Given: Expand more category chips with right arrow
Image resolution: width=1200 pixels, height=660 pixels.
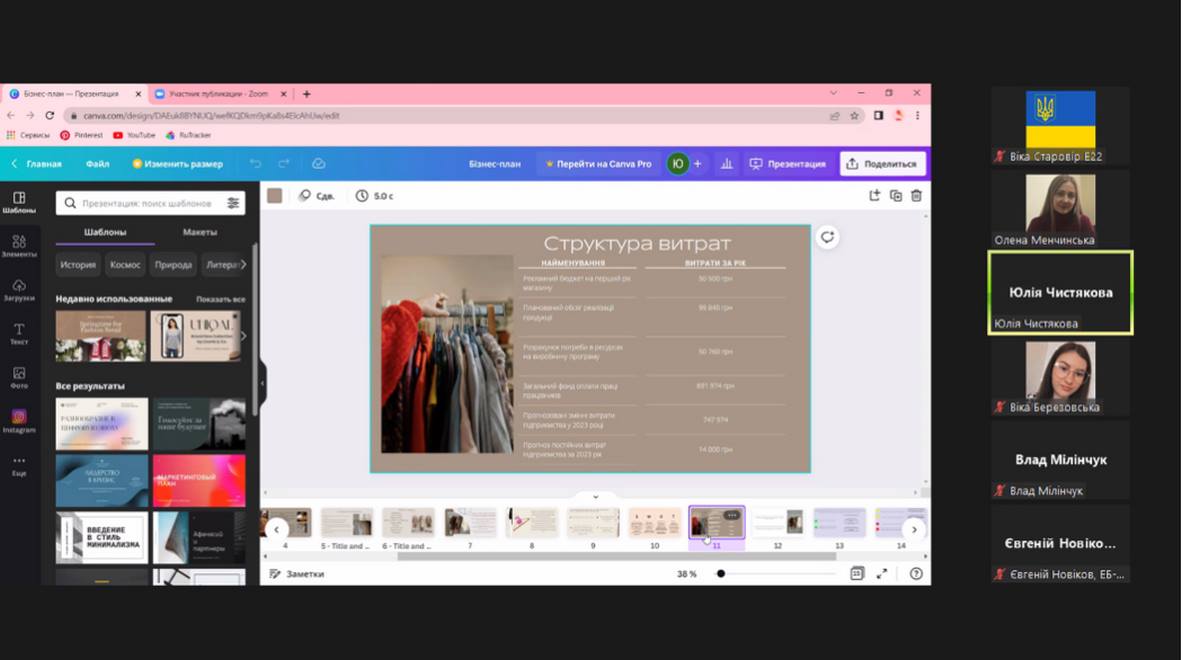Looking at the screenshot, I should [x=243, y=265].
